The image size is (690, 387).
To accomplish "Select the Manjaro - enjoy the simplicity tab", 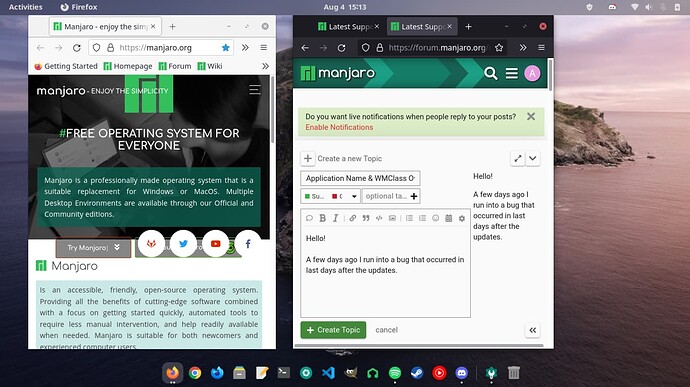I will pos(105,26).
